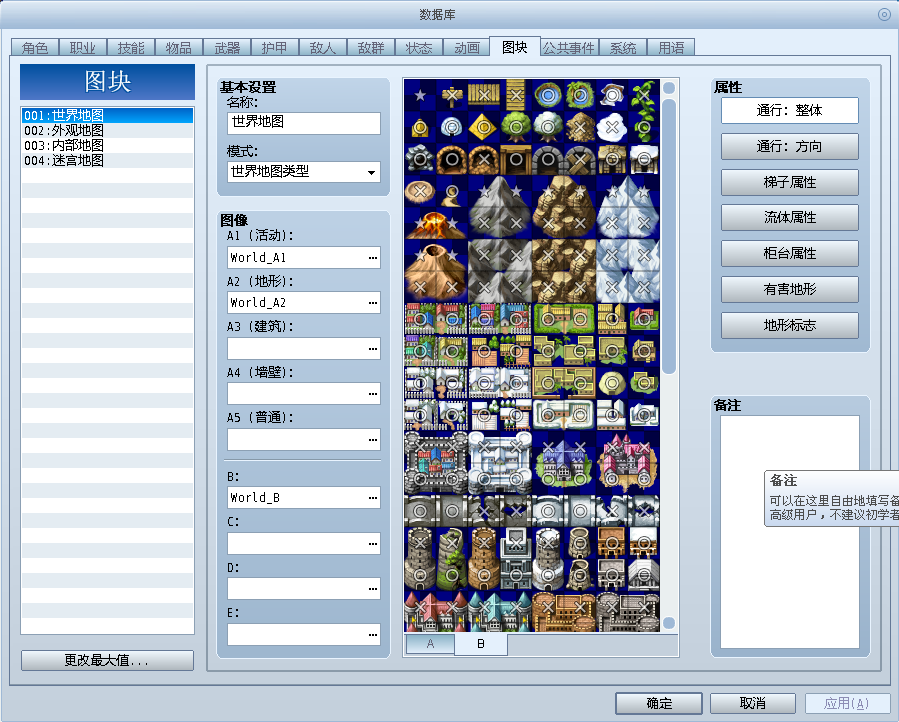This screenshot has height=722, width=899.
Task: Click the snow-roofed hut tile
Action: pos(644,159)
